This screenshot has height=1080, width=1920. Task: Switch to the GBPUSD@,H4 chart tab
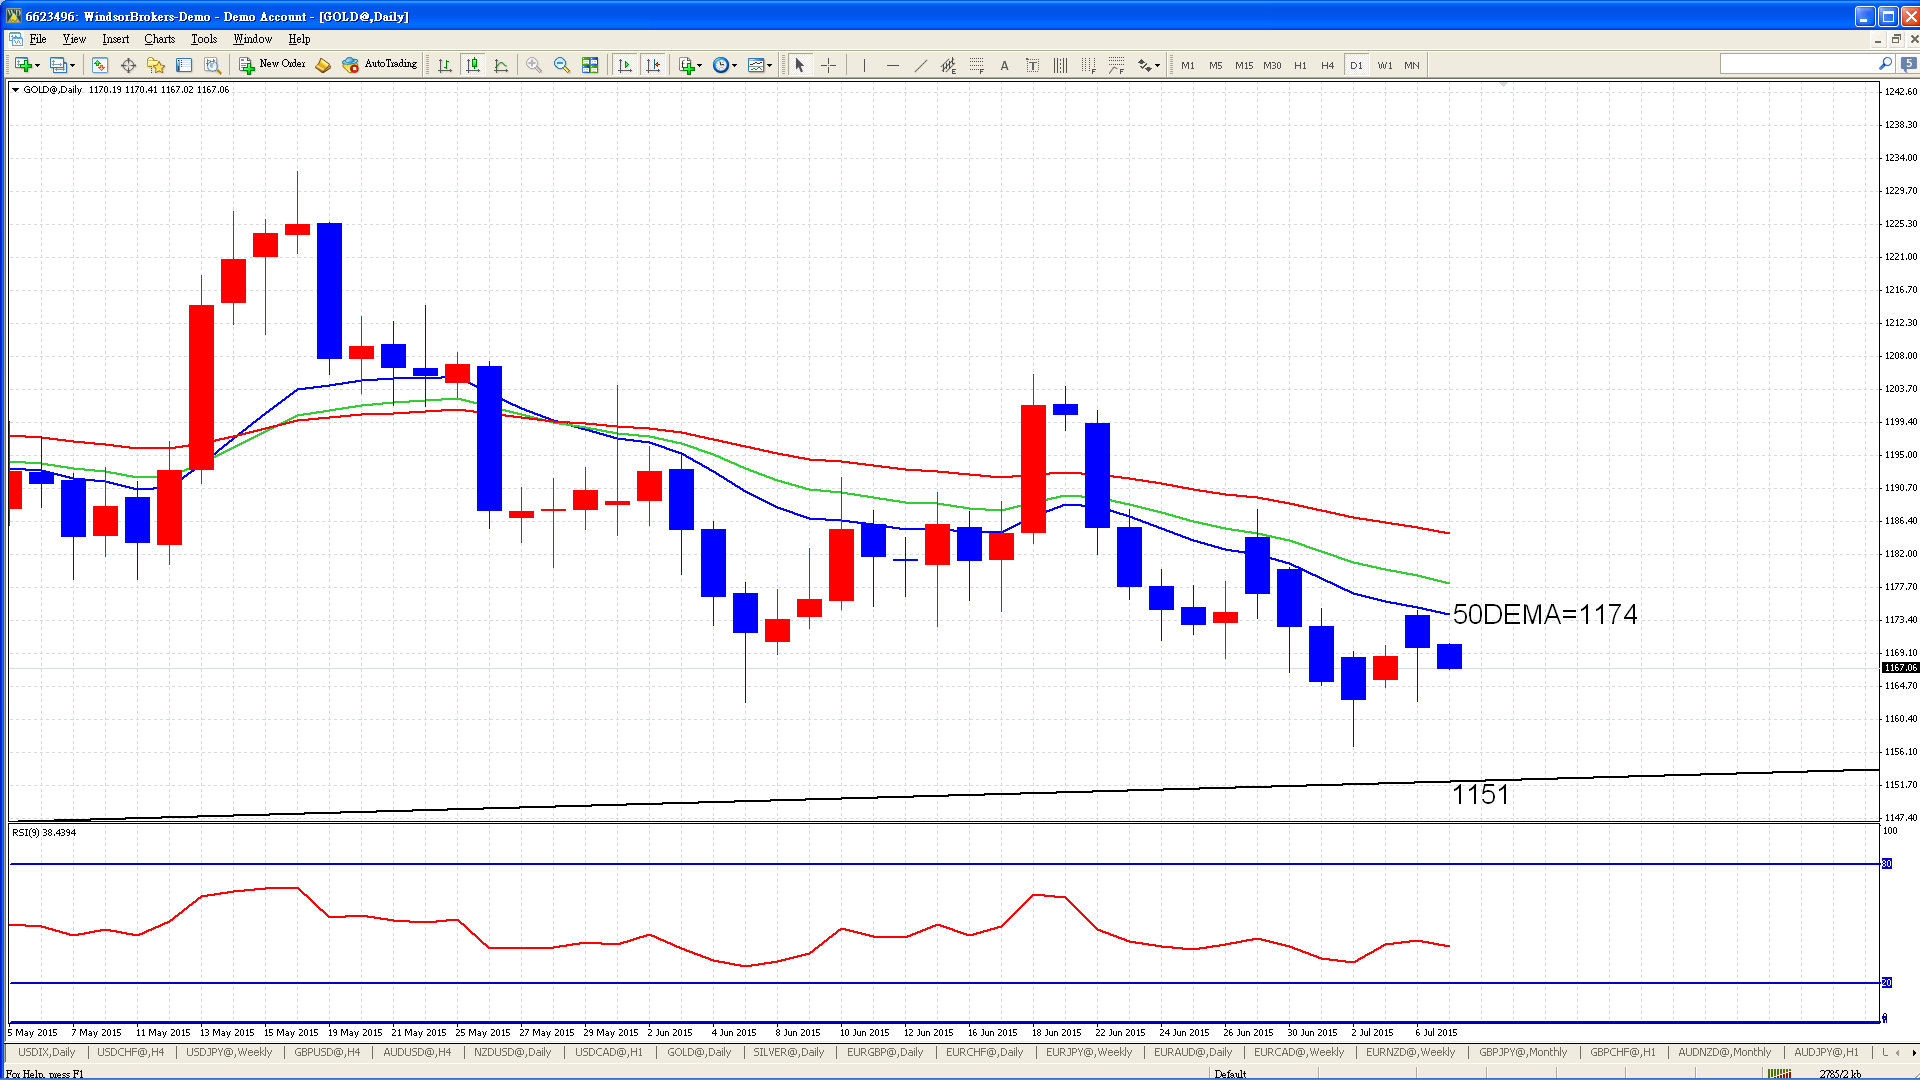pyautogui.click(x=327, y=1052)
